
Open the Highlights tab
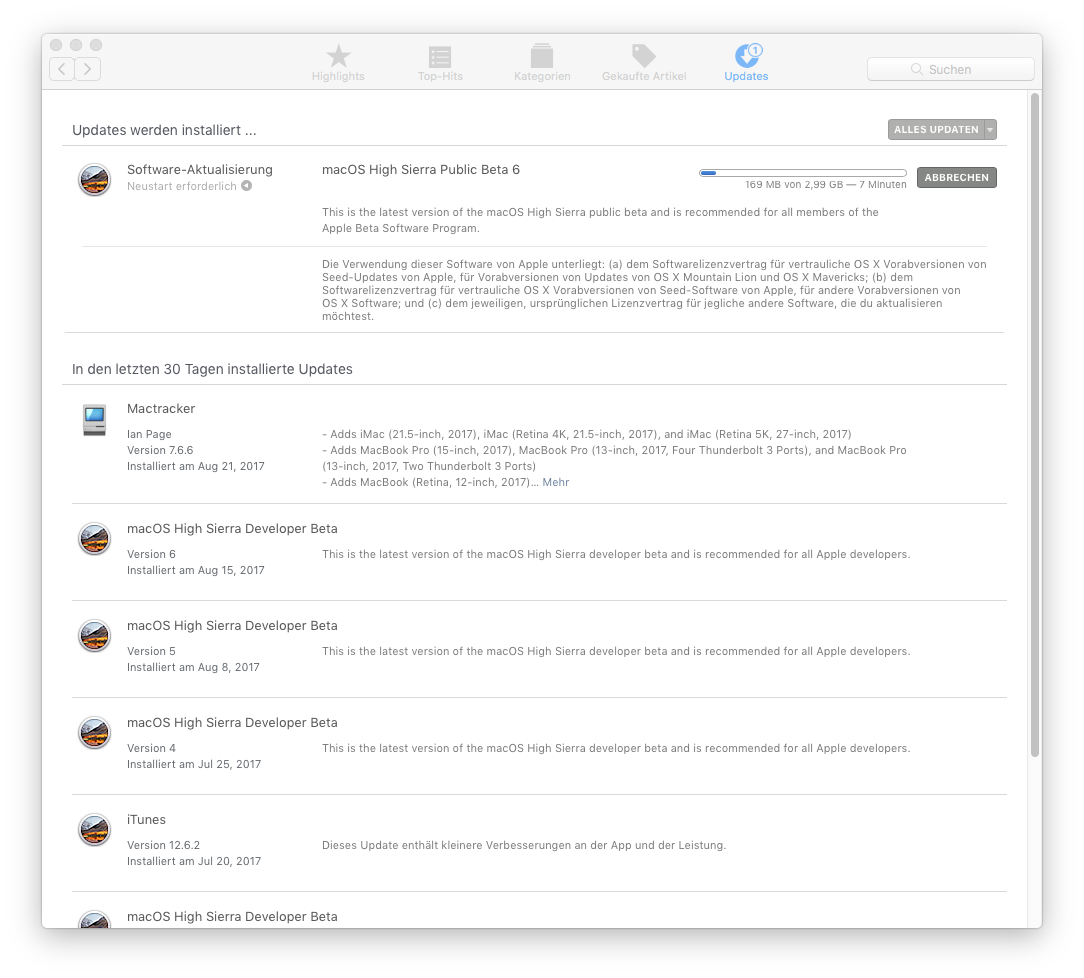(x=338, y=63)
